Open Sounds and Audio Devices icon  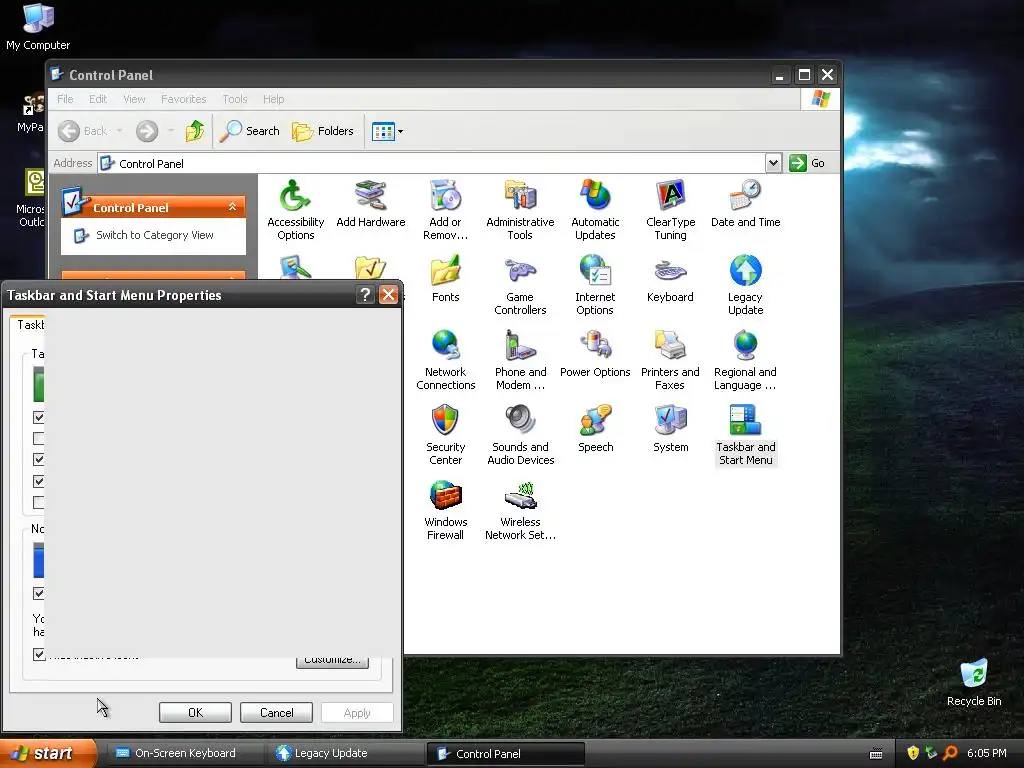click(x=520, y=435)
